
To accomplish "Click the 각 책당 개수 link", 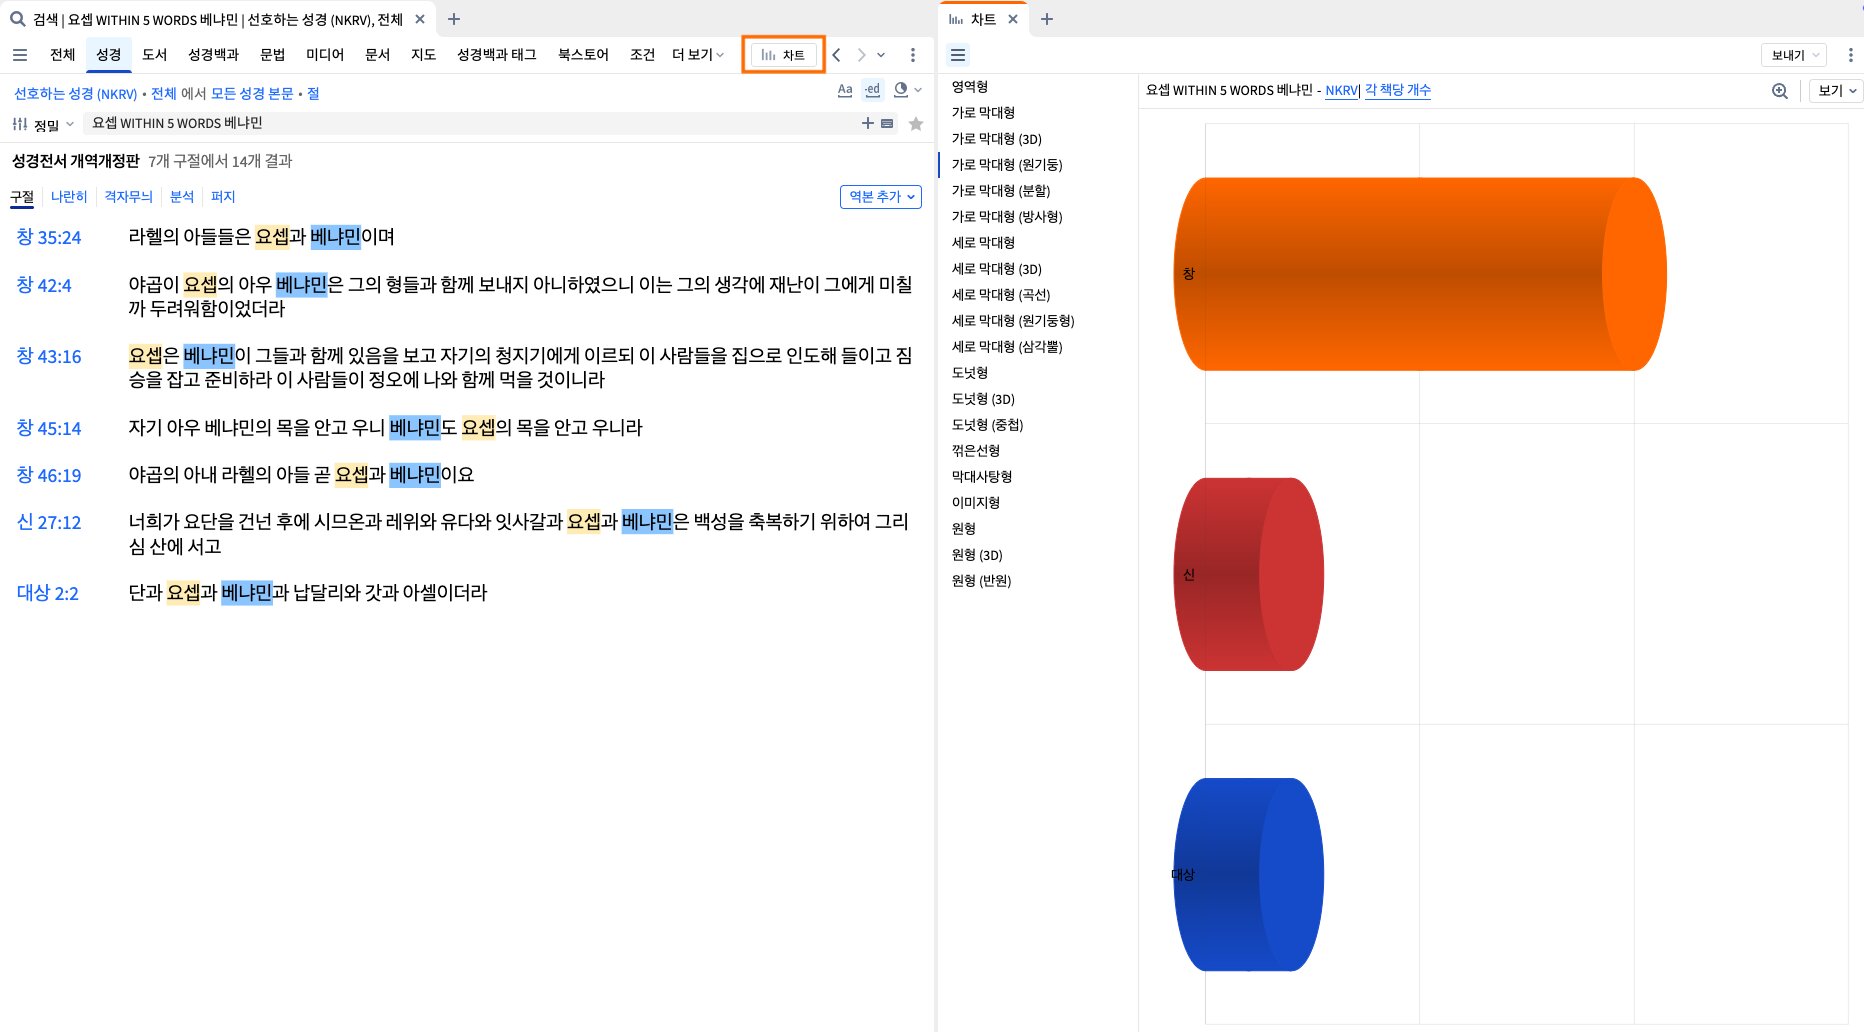I will 1398,90.
